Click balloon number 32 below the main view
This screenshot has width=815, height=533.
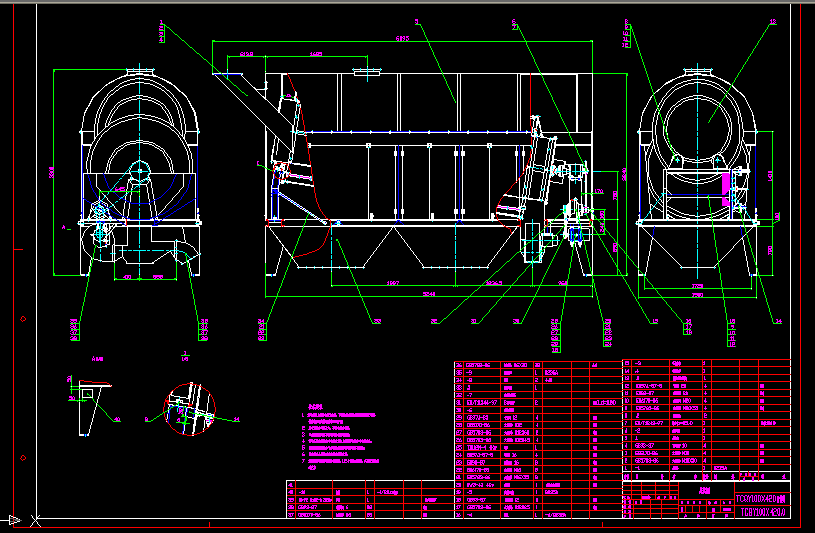[x=377, y=321]
